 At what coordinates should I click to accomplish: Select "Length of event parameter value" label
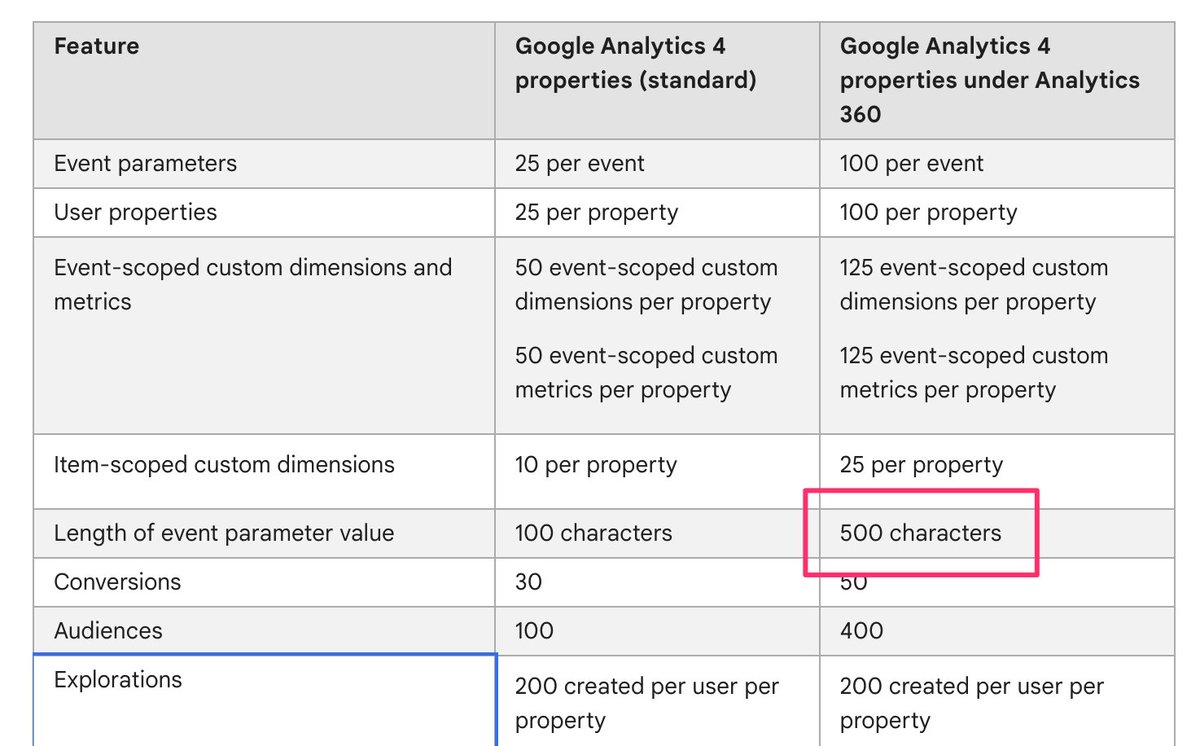click(x=224, y=533)
